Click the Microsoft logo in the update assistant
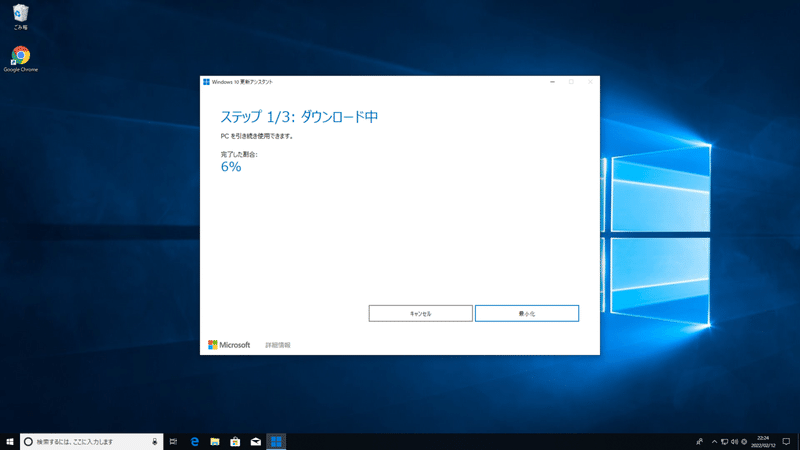Screen dimensions: 800x450 click(x=229, y=345)
